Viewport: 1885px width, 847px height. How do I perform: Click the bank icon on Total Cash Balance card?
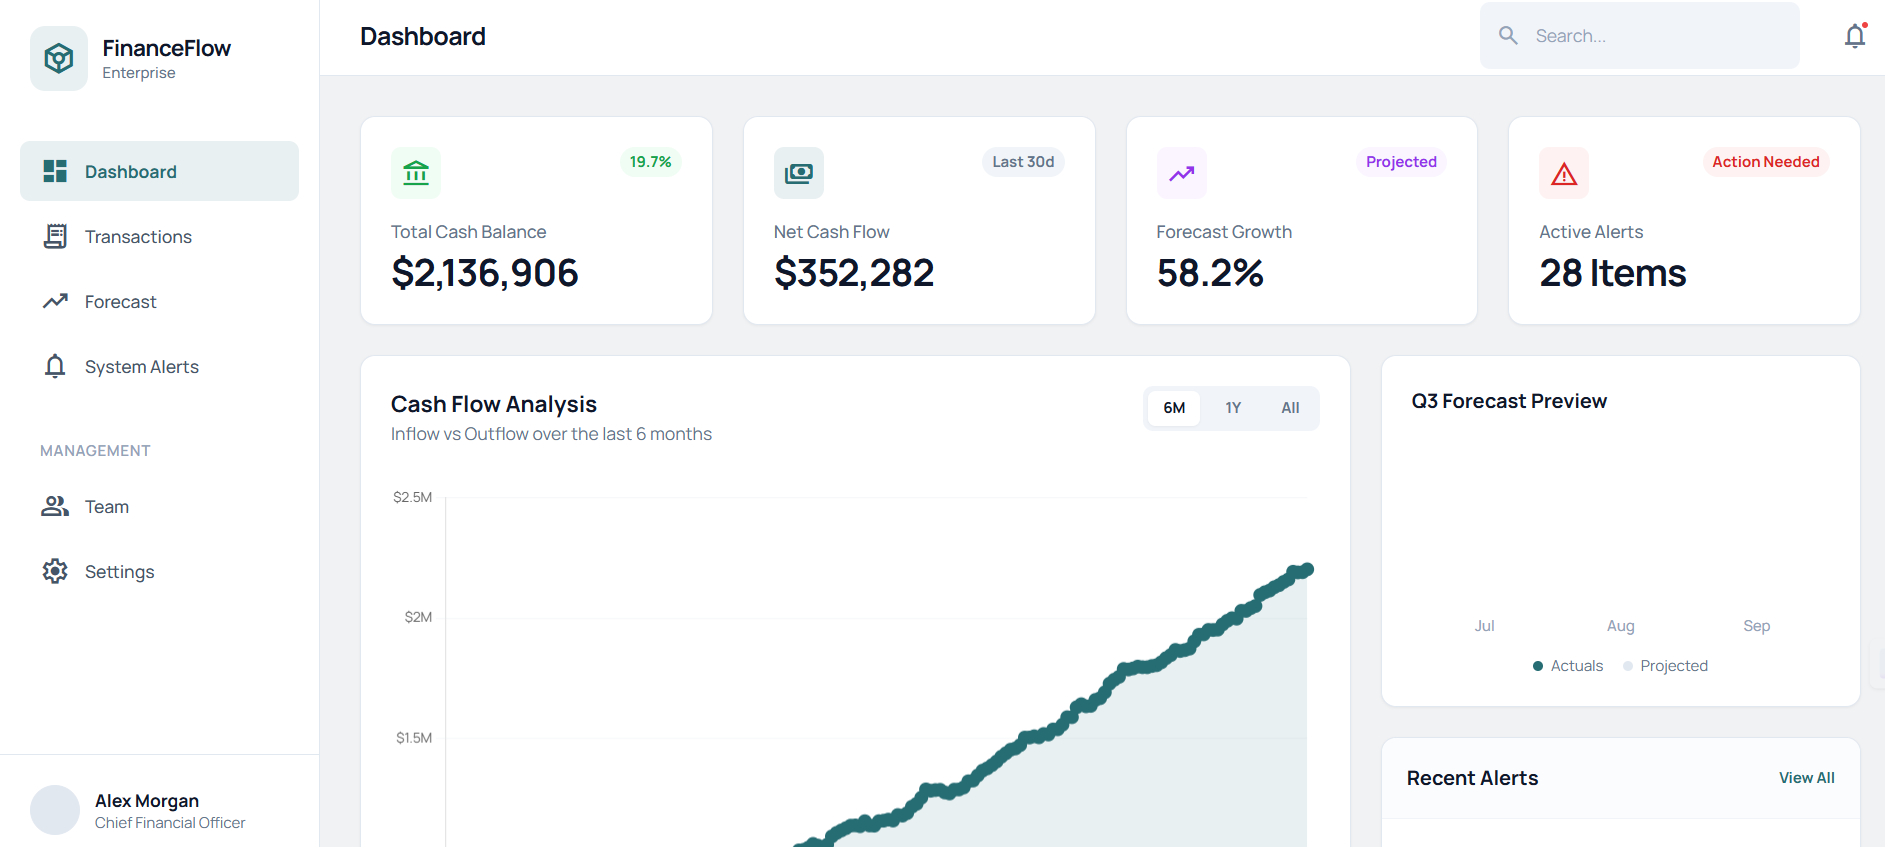click(416, 173)
